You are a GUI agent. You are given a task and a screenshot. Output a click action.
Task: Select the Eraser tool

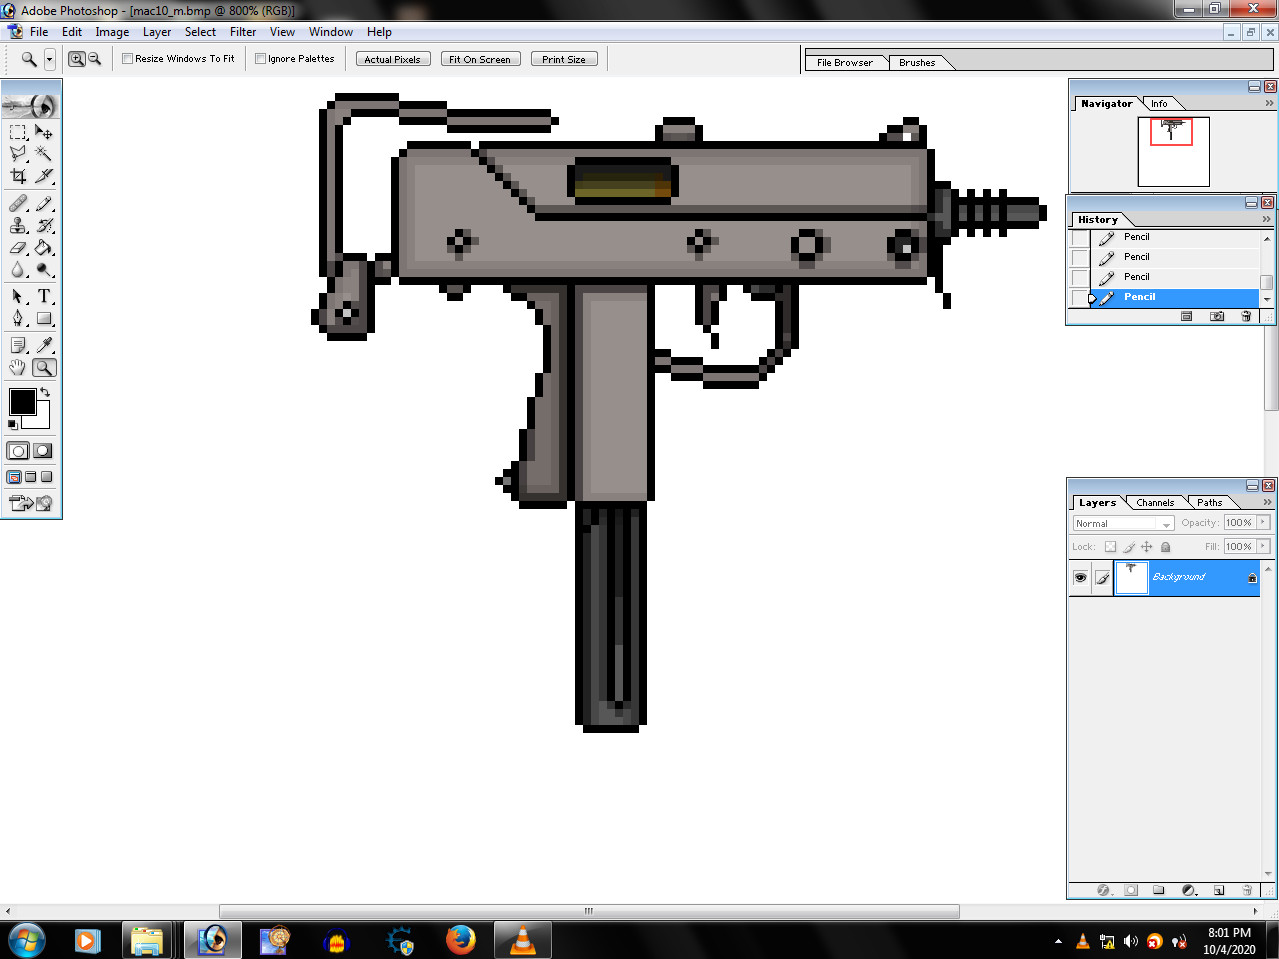coord(18,248)
